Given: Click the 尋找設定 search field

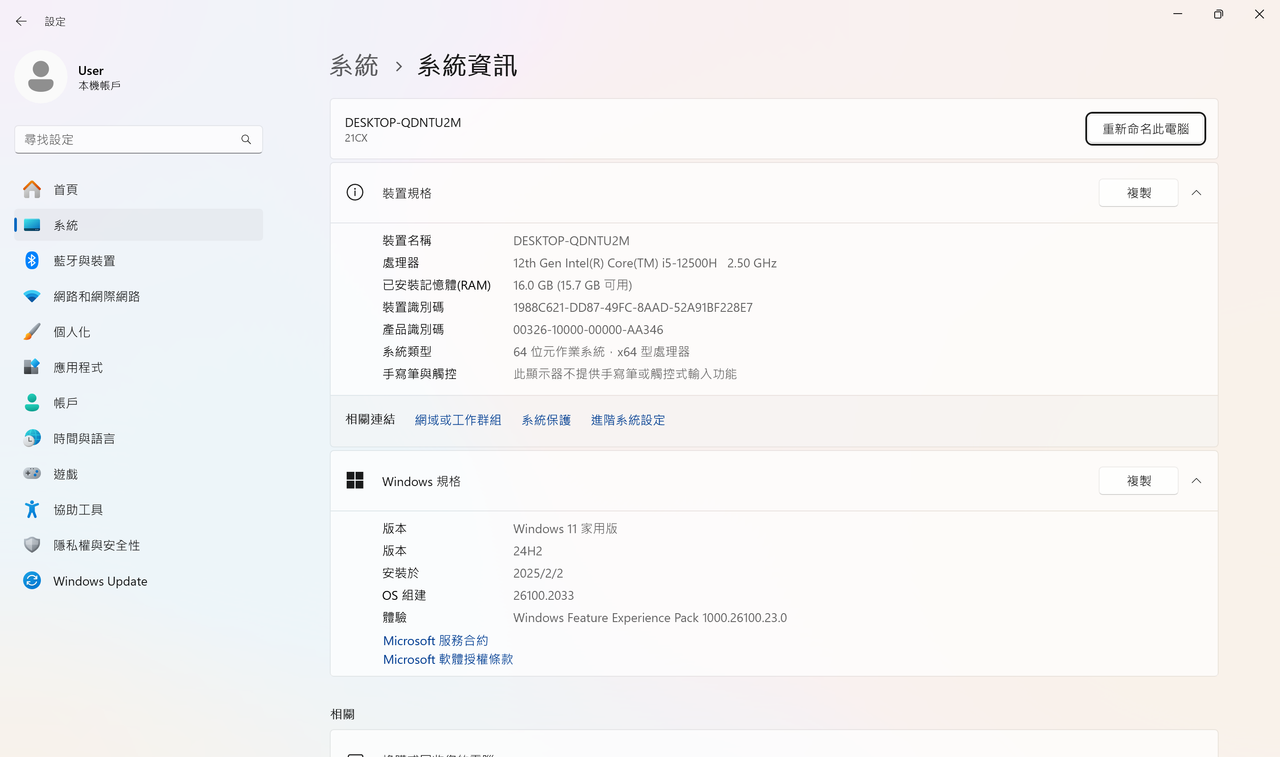Looking at the screenshot, I should (138, 140).
